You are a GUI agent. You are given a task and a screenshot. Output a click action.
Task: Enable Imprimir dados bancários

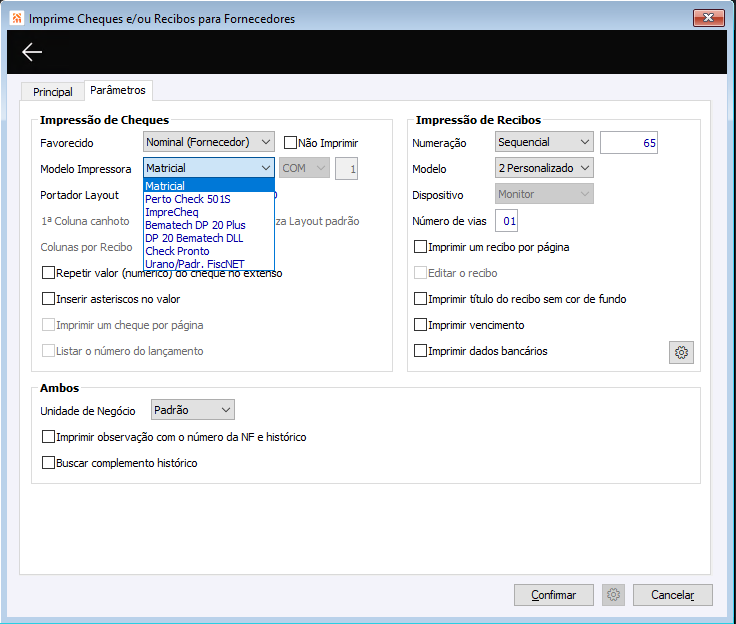tap(420, 351)
